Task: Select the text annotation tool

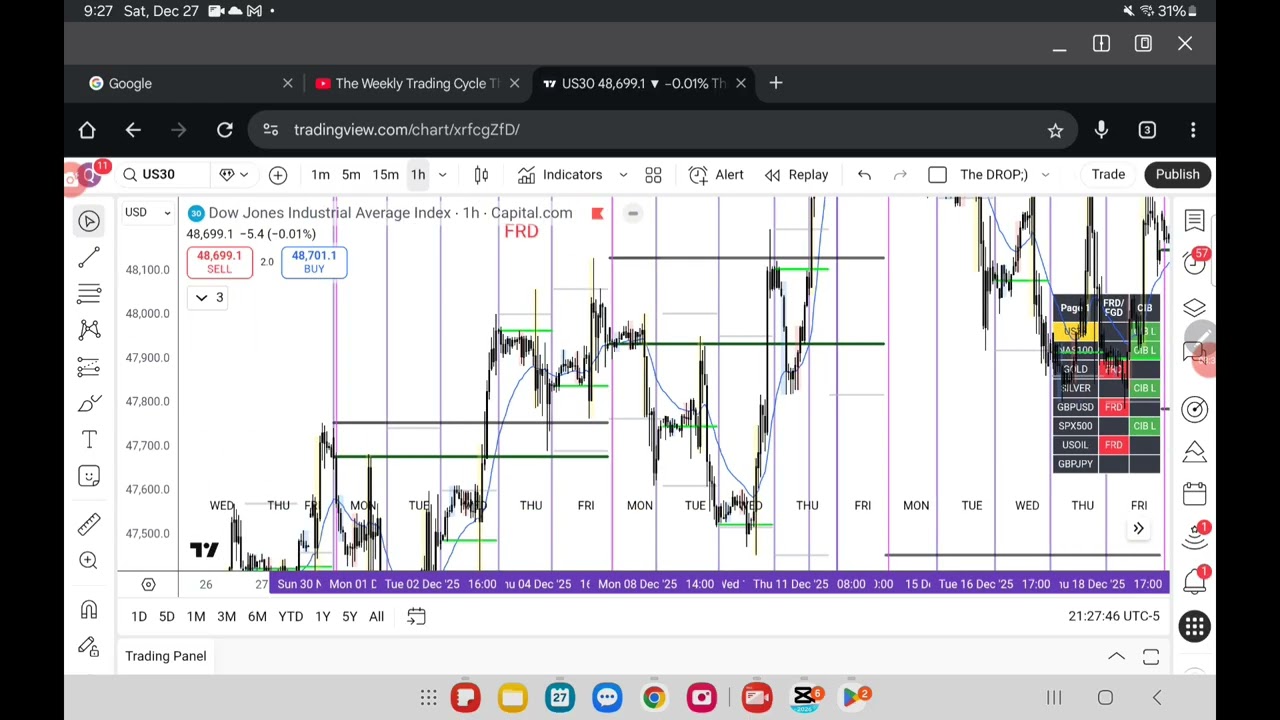Action: coord(89,439)
